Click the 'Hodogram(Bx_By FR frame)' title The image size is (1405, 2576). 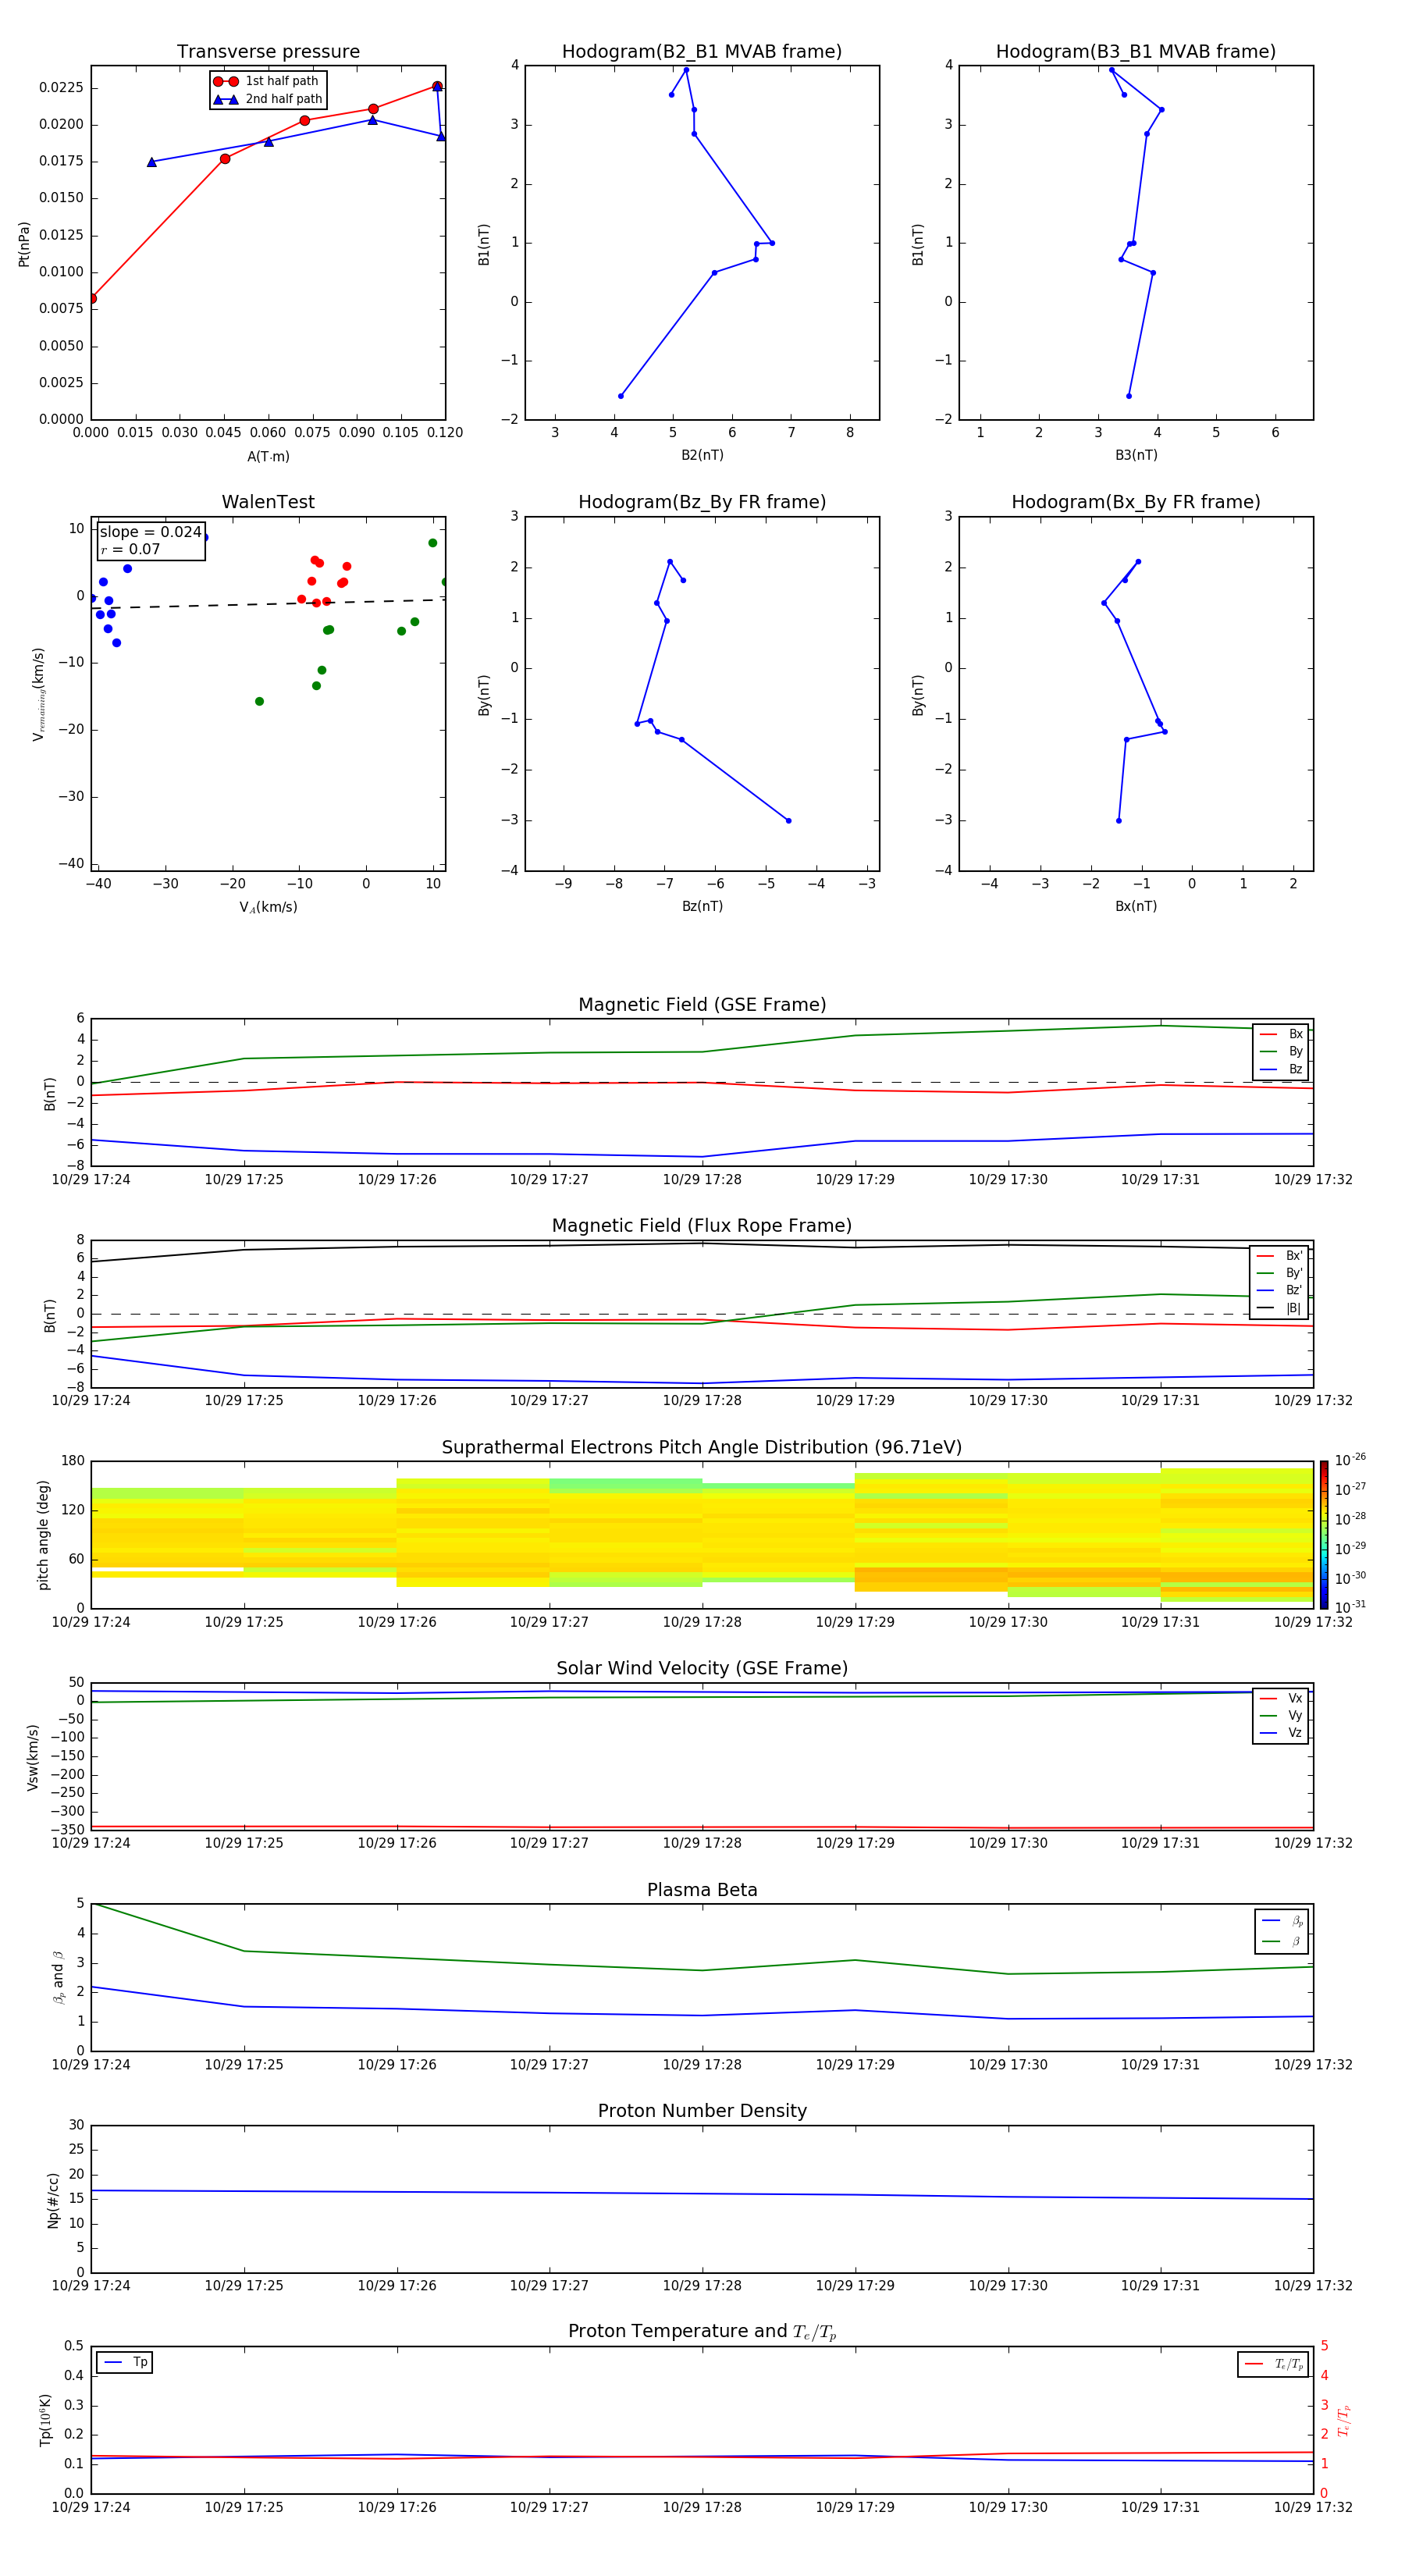pos(1136,502)
